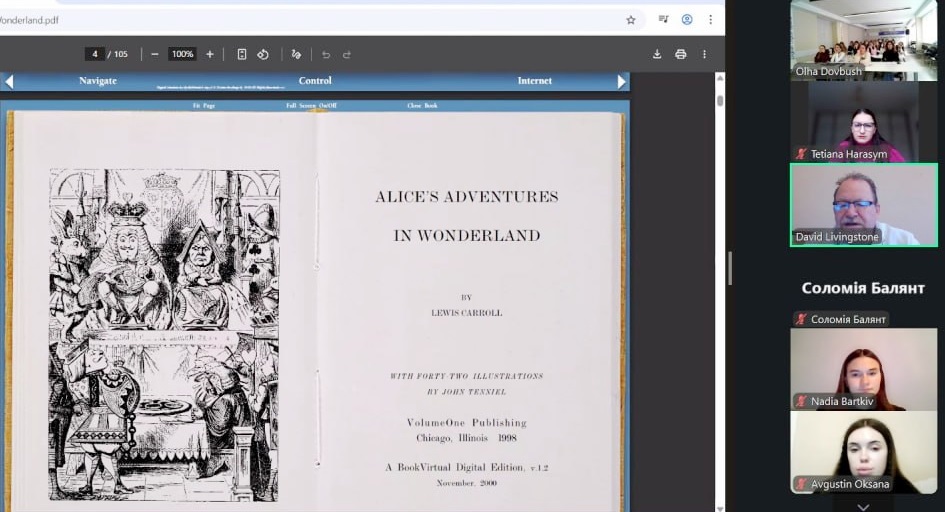The height and width of the screenshot is (512, 945).
Task: Zoom in the PDF with plus button
Action: click(x=209, y=54)
